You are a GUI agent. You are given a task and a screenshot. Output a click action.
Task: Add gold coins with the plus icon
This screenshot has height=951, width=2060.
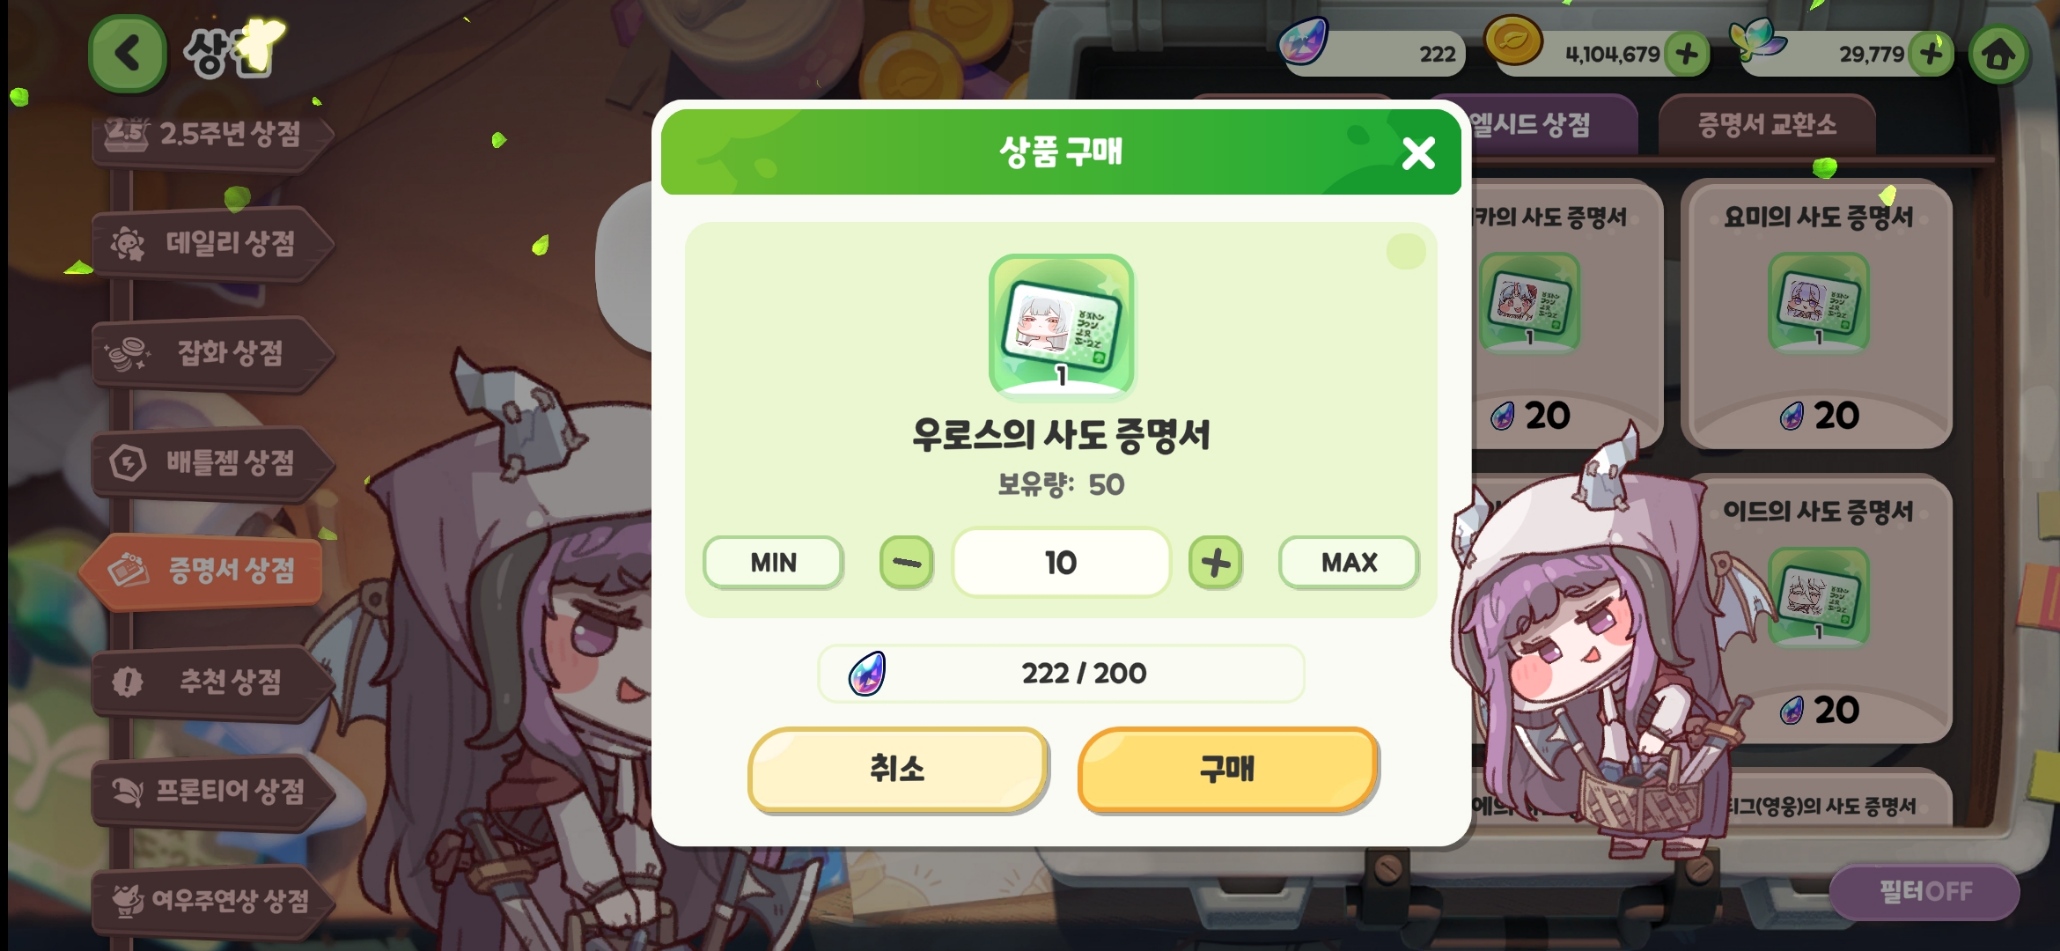tap(1687, 54)
